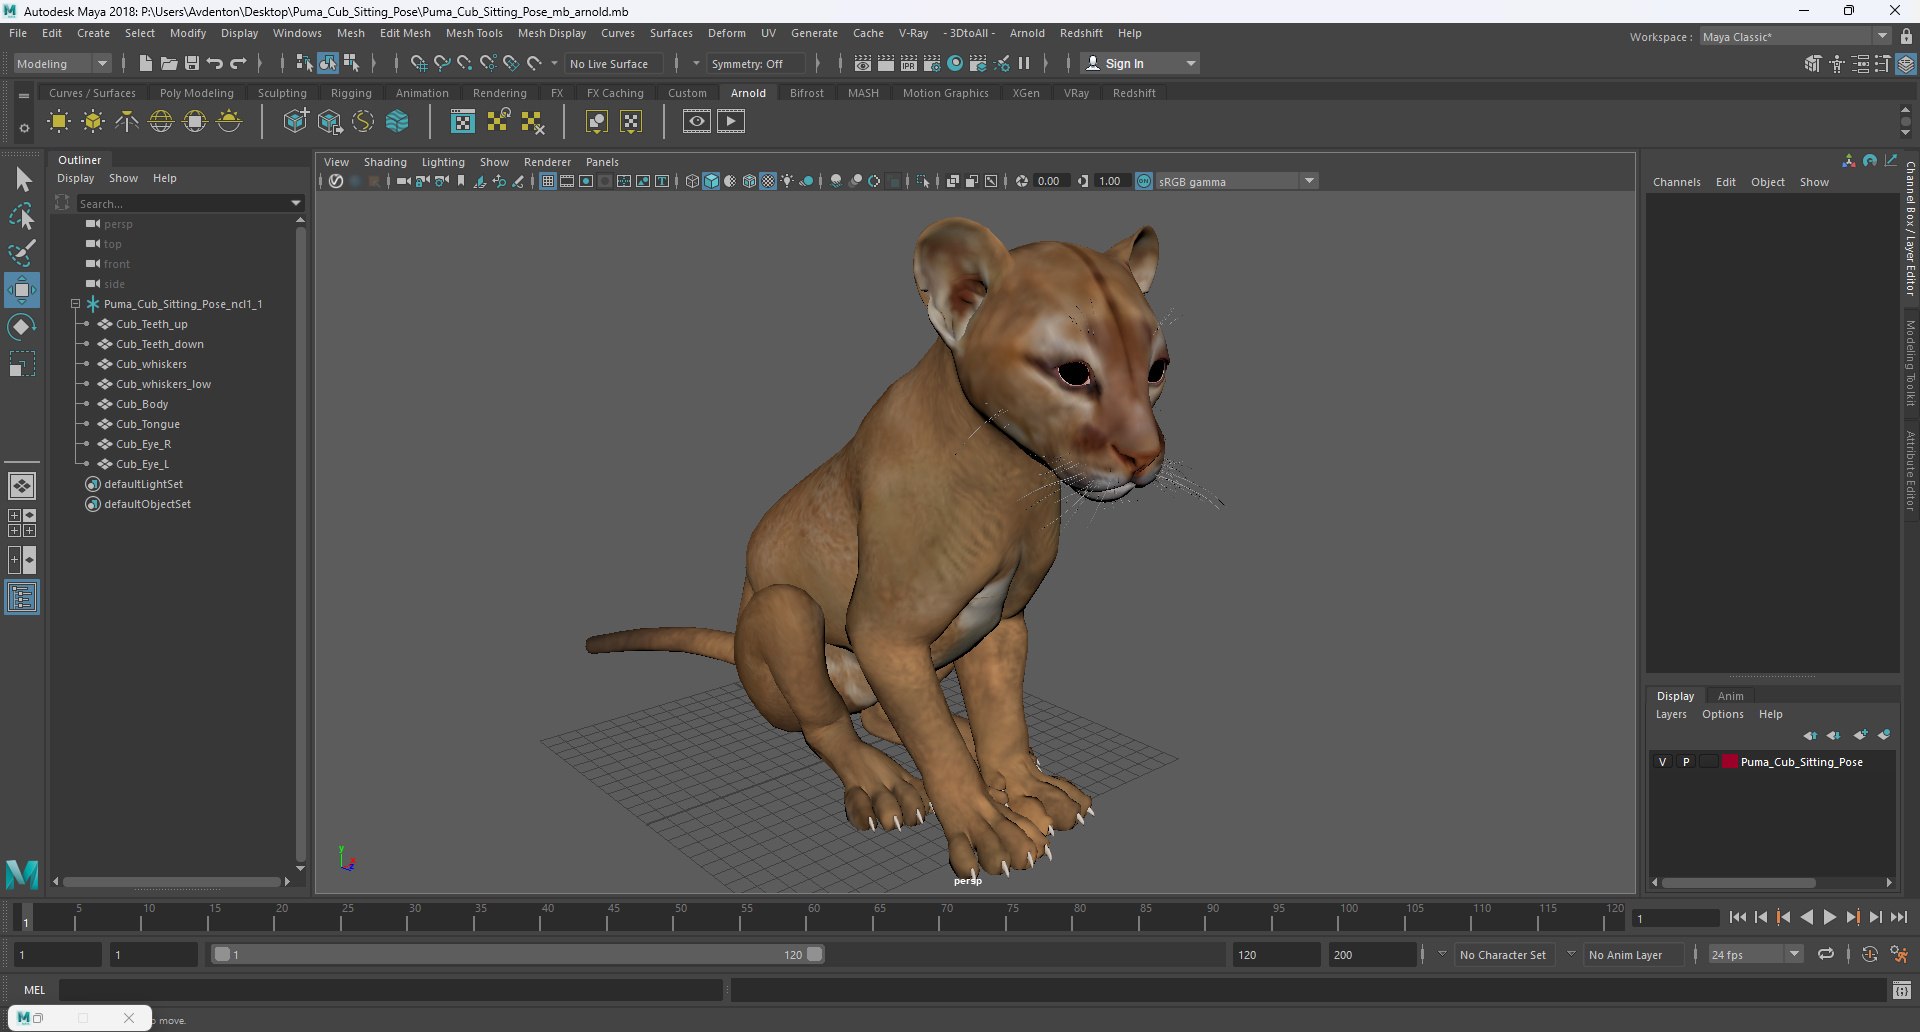Click the New Scene icon

tap(145, 63)
